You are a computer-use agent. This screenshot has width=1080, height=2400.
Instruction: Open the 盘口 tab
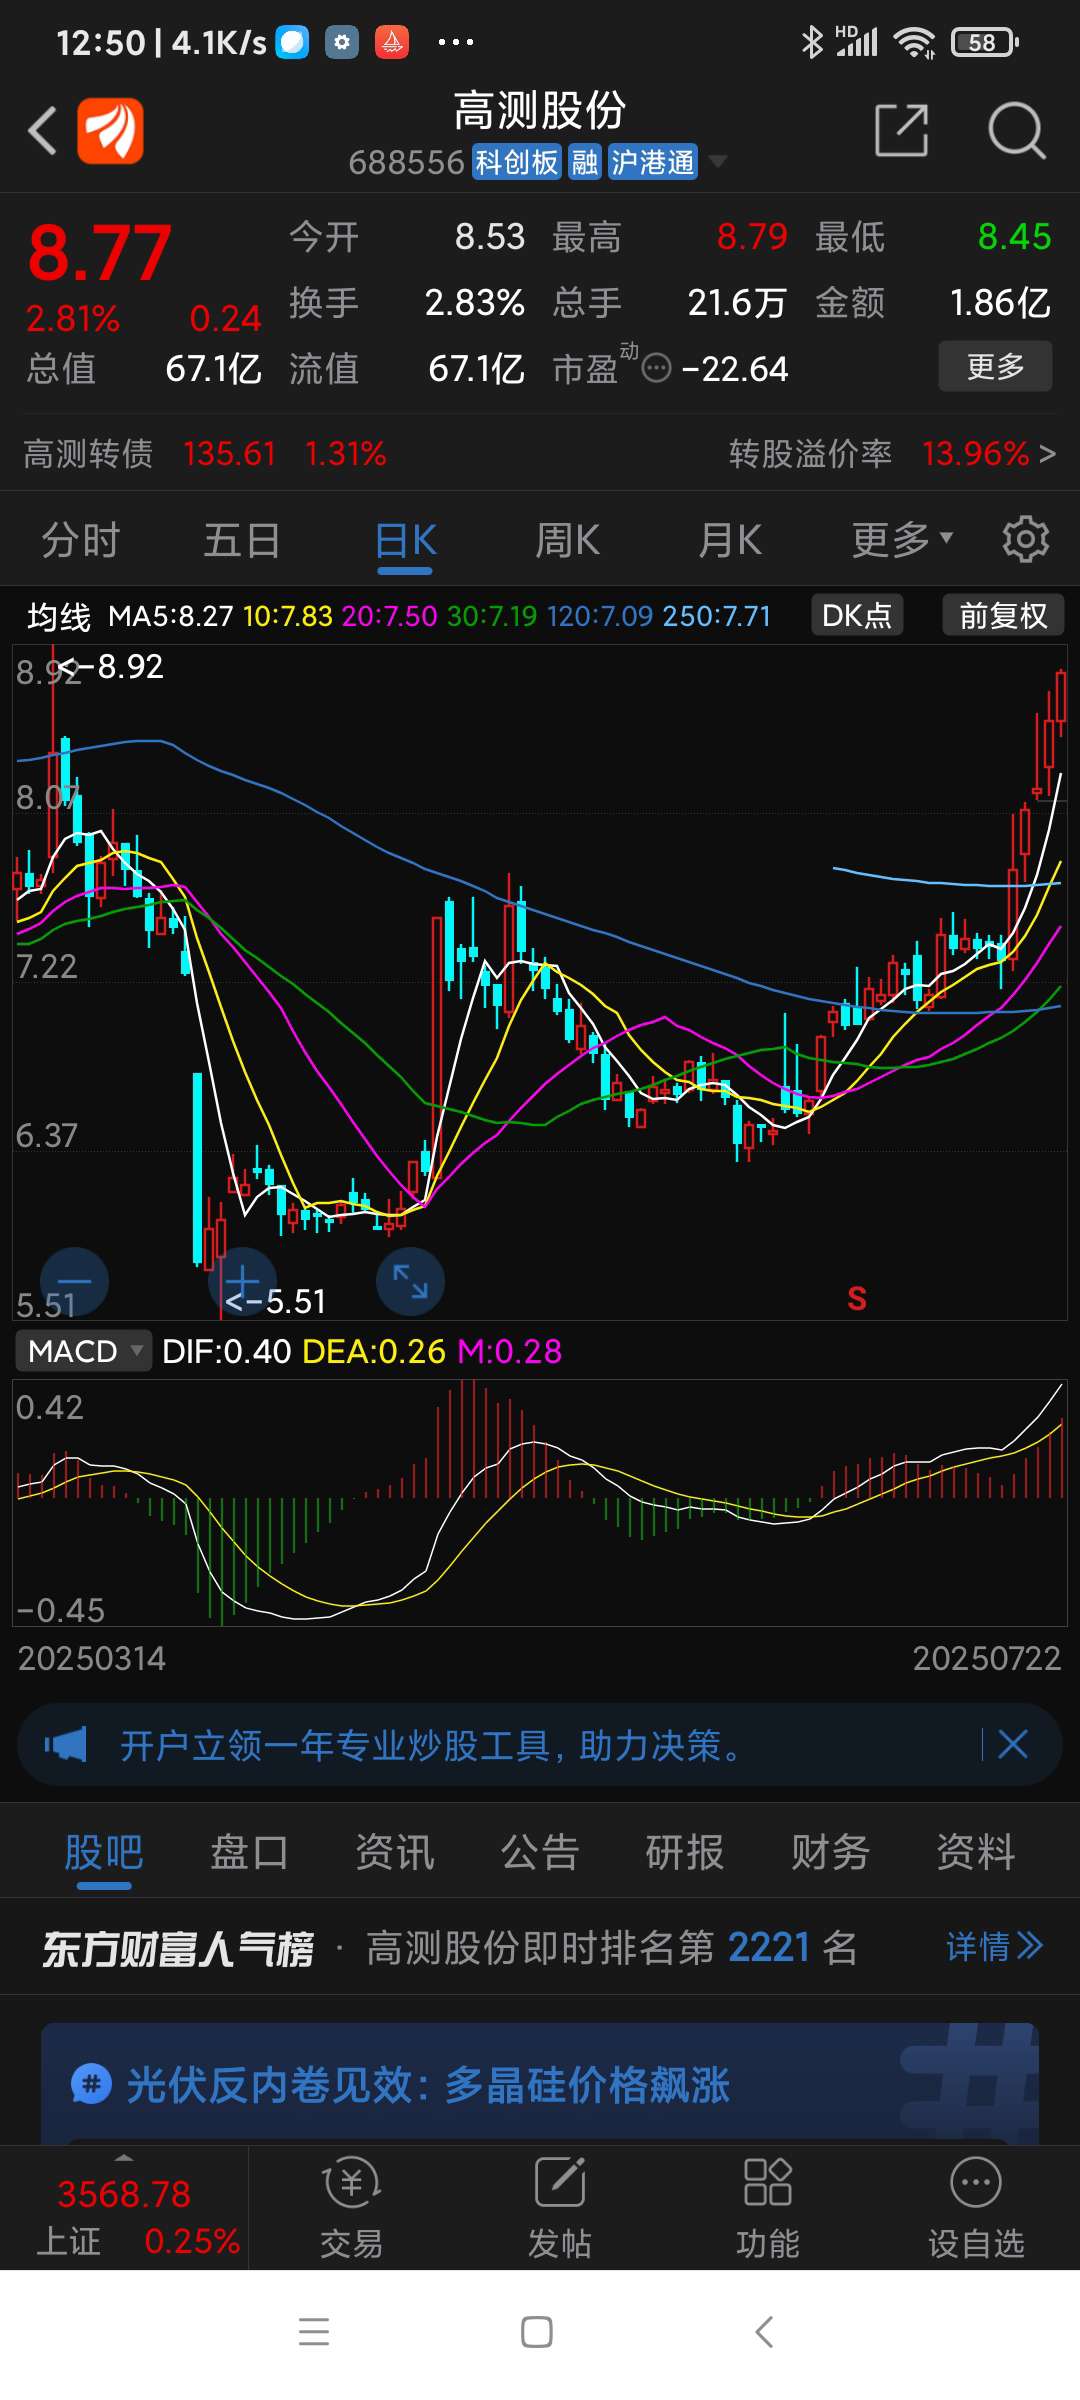point(249,1852)
